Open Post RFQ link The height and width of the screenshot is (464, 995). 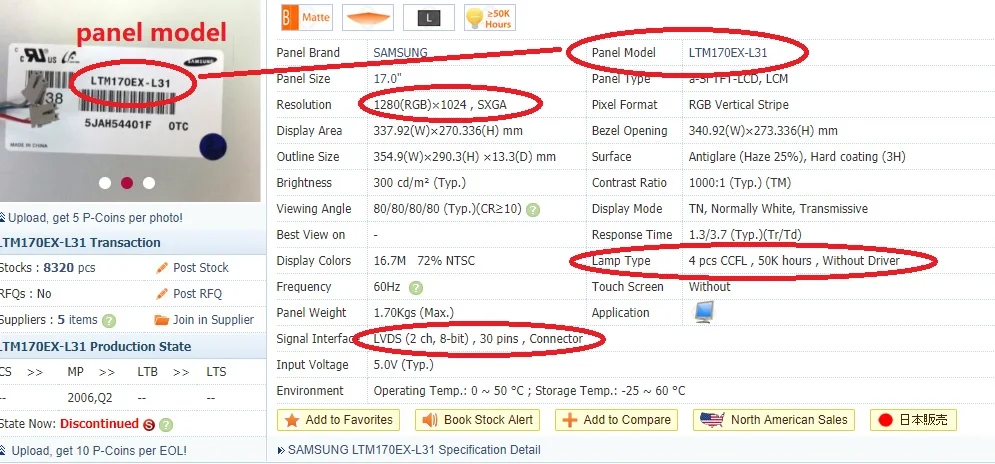click(x=197, y=294)
